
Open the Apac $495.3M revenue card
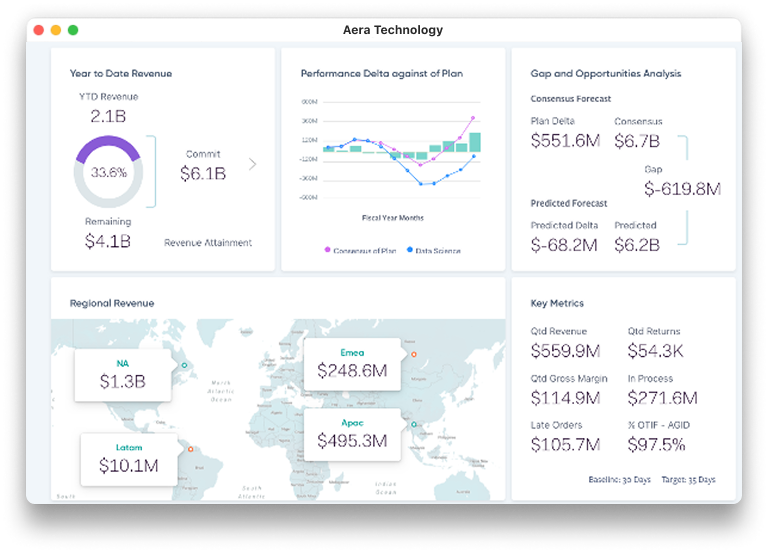point(352,434)
